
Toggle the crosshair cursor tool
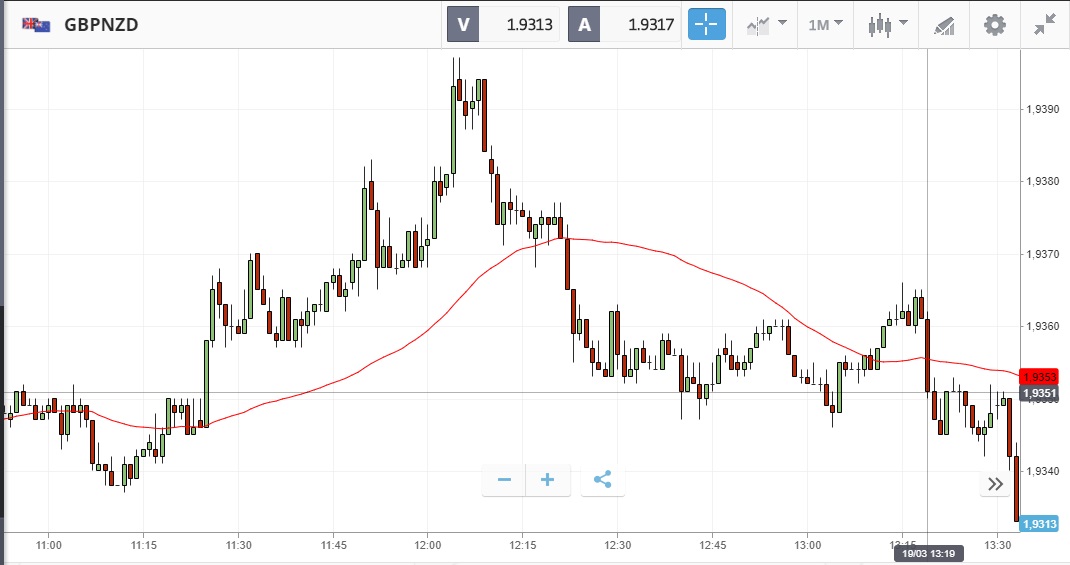click(706, 25)
